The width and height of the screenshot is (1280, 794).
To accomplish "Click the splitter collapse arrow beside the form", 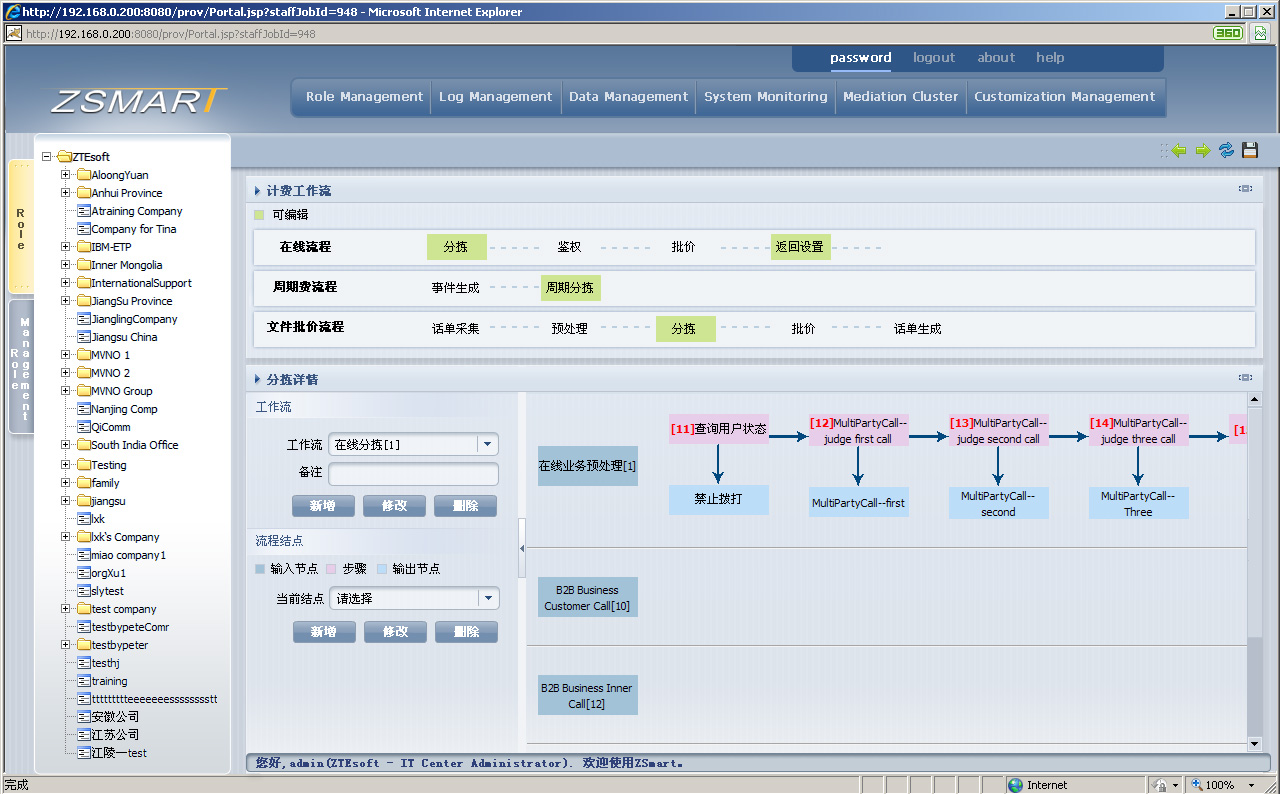I will (x=522, y=549).
